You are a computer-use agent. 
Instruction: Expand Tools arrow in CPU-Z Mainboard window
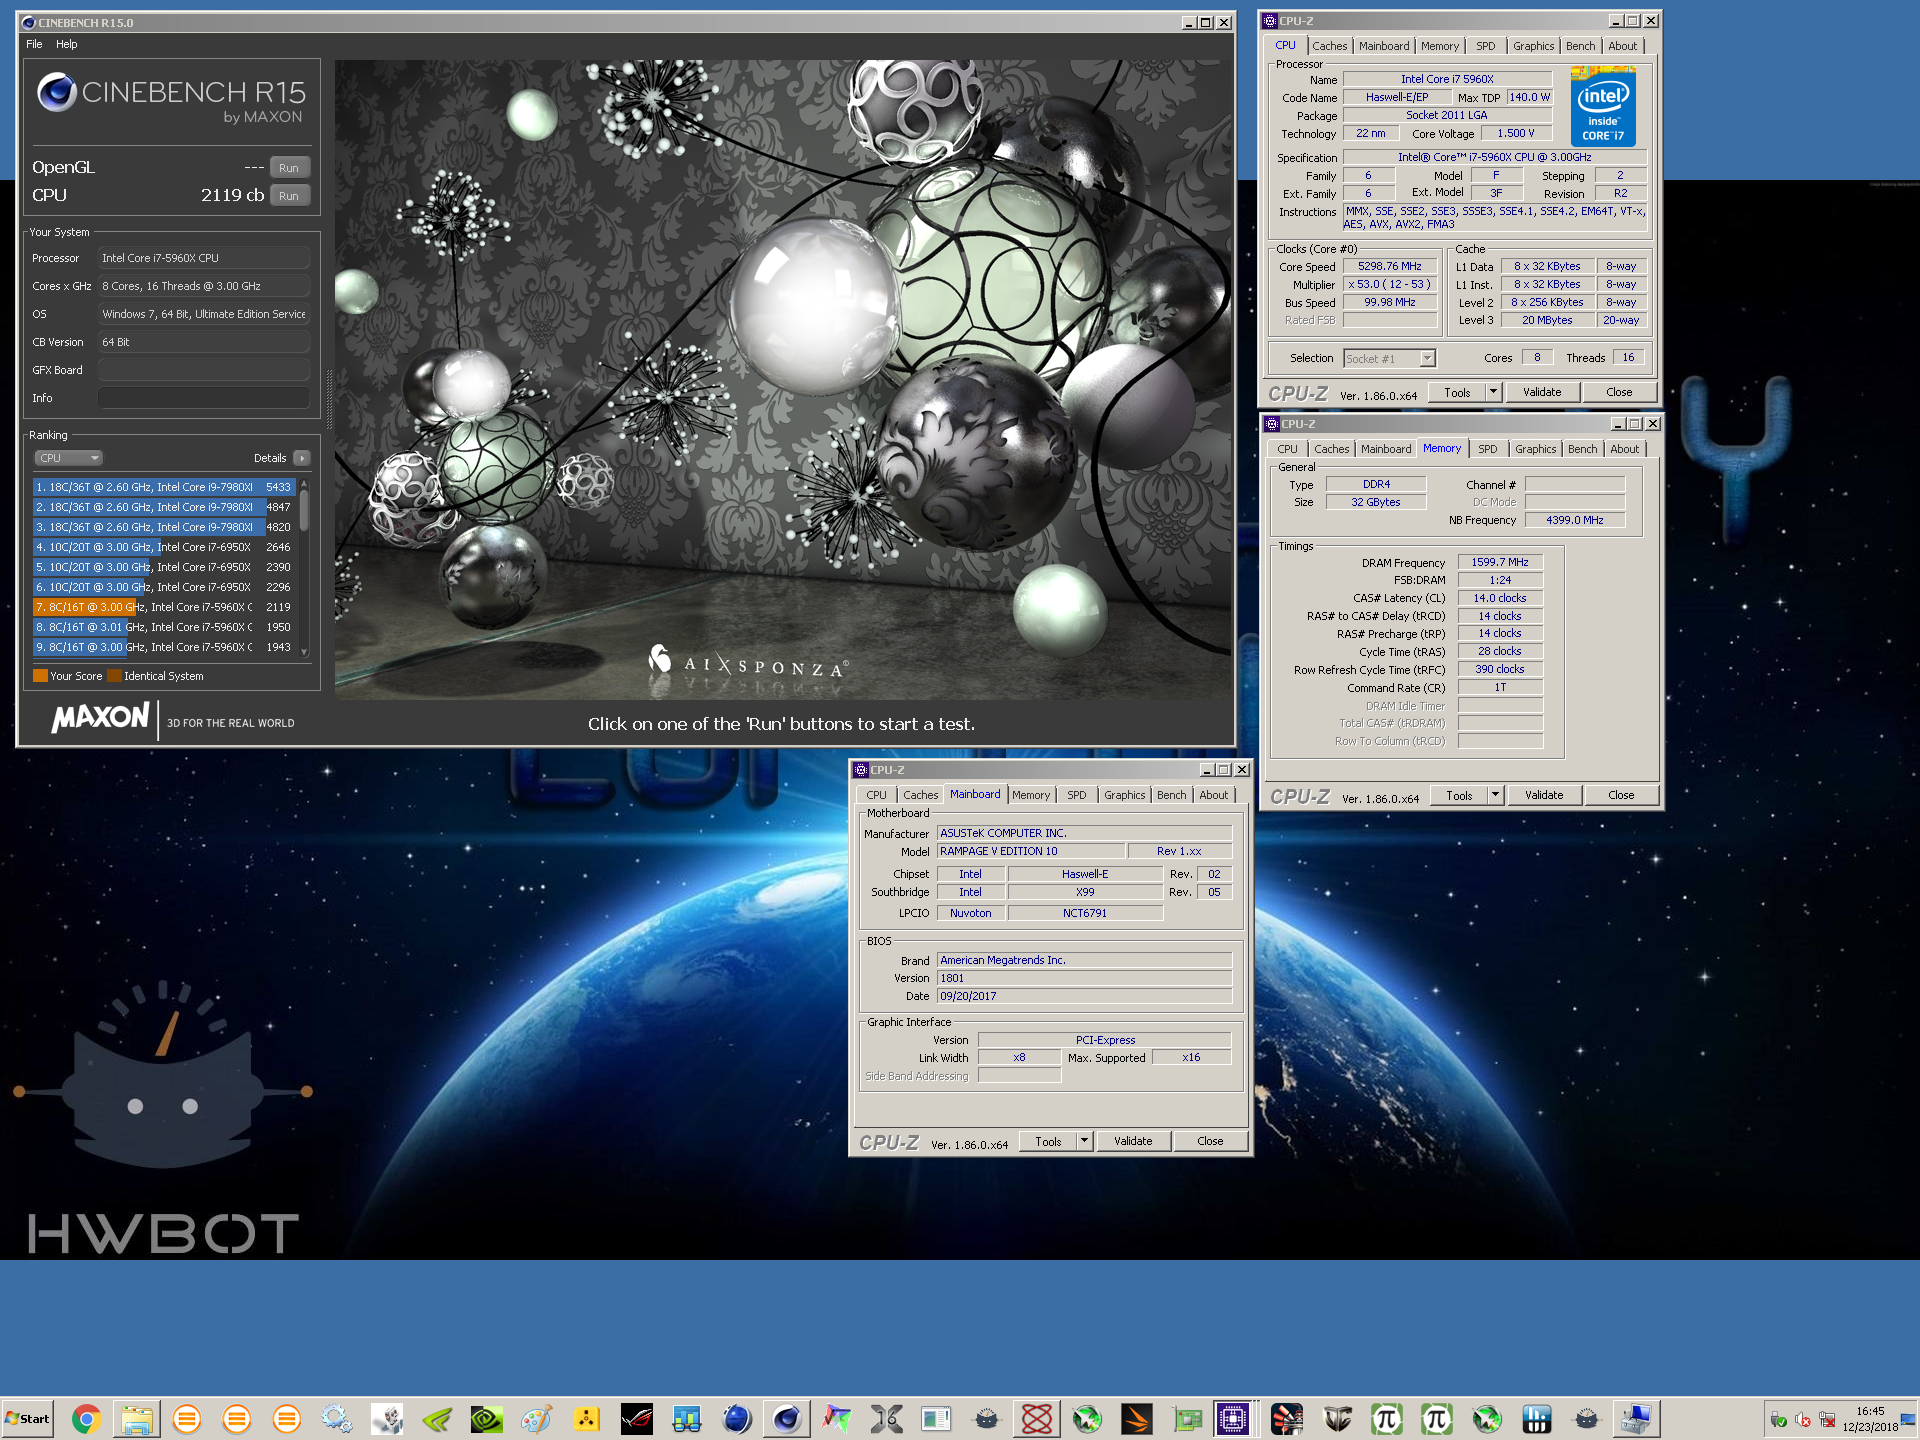click(x=1085, y=1141)
